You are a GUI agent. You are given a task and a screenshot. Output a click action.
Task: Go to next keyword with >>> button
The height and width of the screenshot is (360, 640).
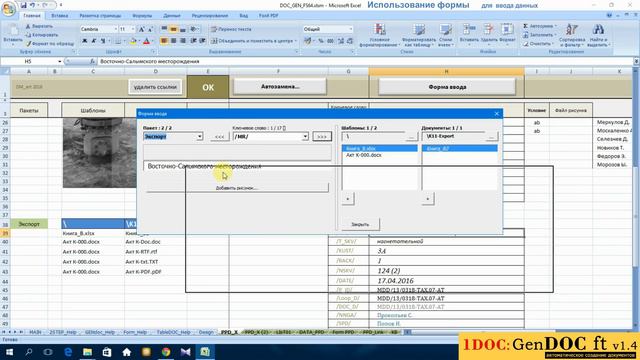322,137
